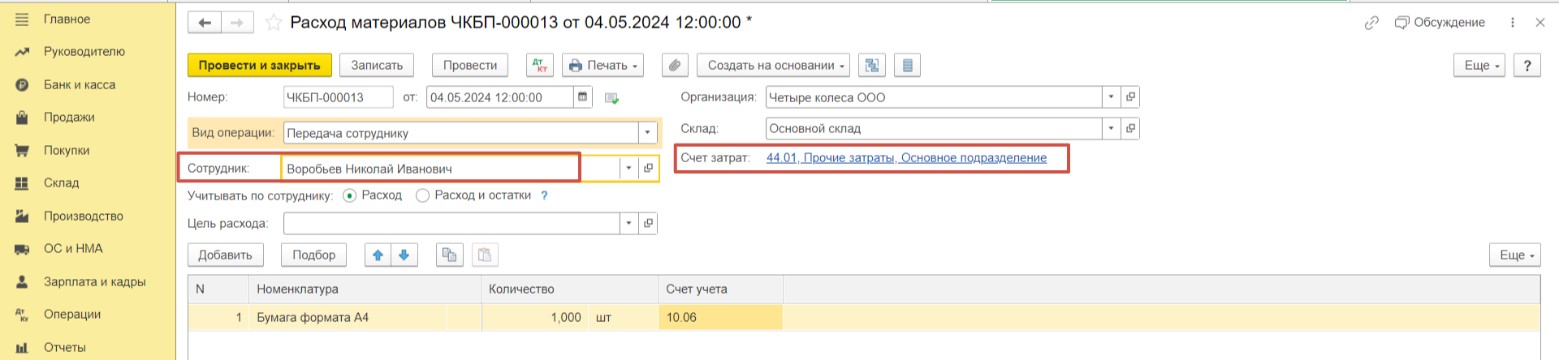This screenshot has height=360, width=1559.
Task: Click the document posted status icon
Action: (x=612, y=98)
